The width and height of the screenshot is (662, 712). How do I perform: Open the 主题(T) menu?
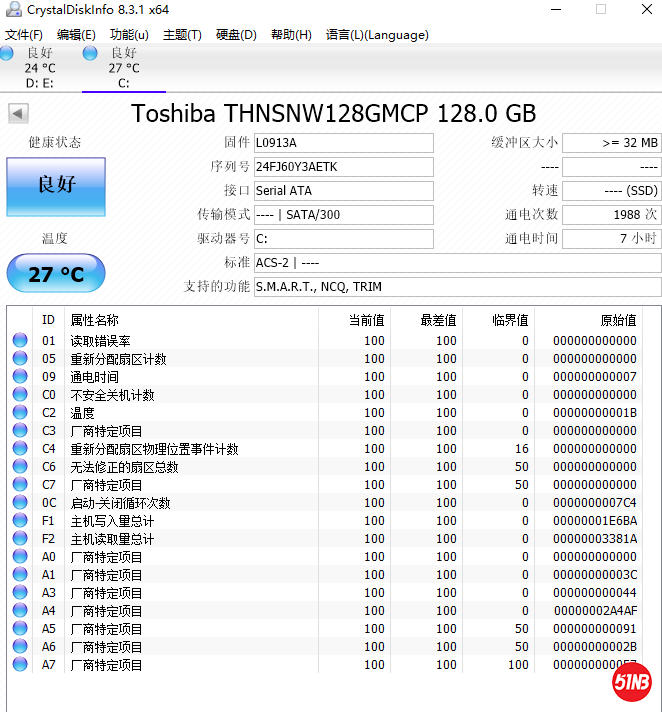coord(181,35)
